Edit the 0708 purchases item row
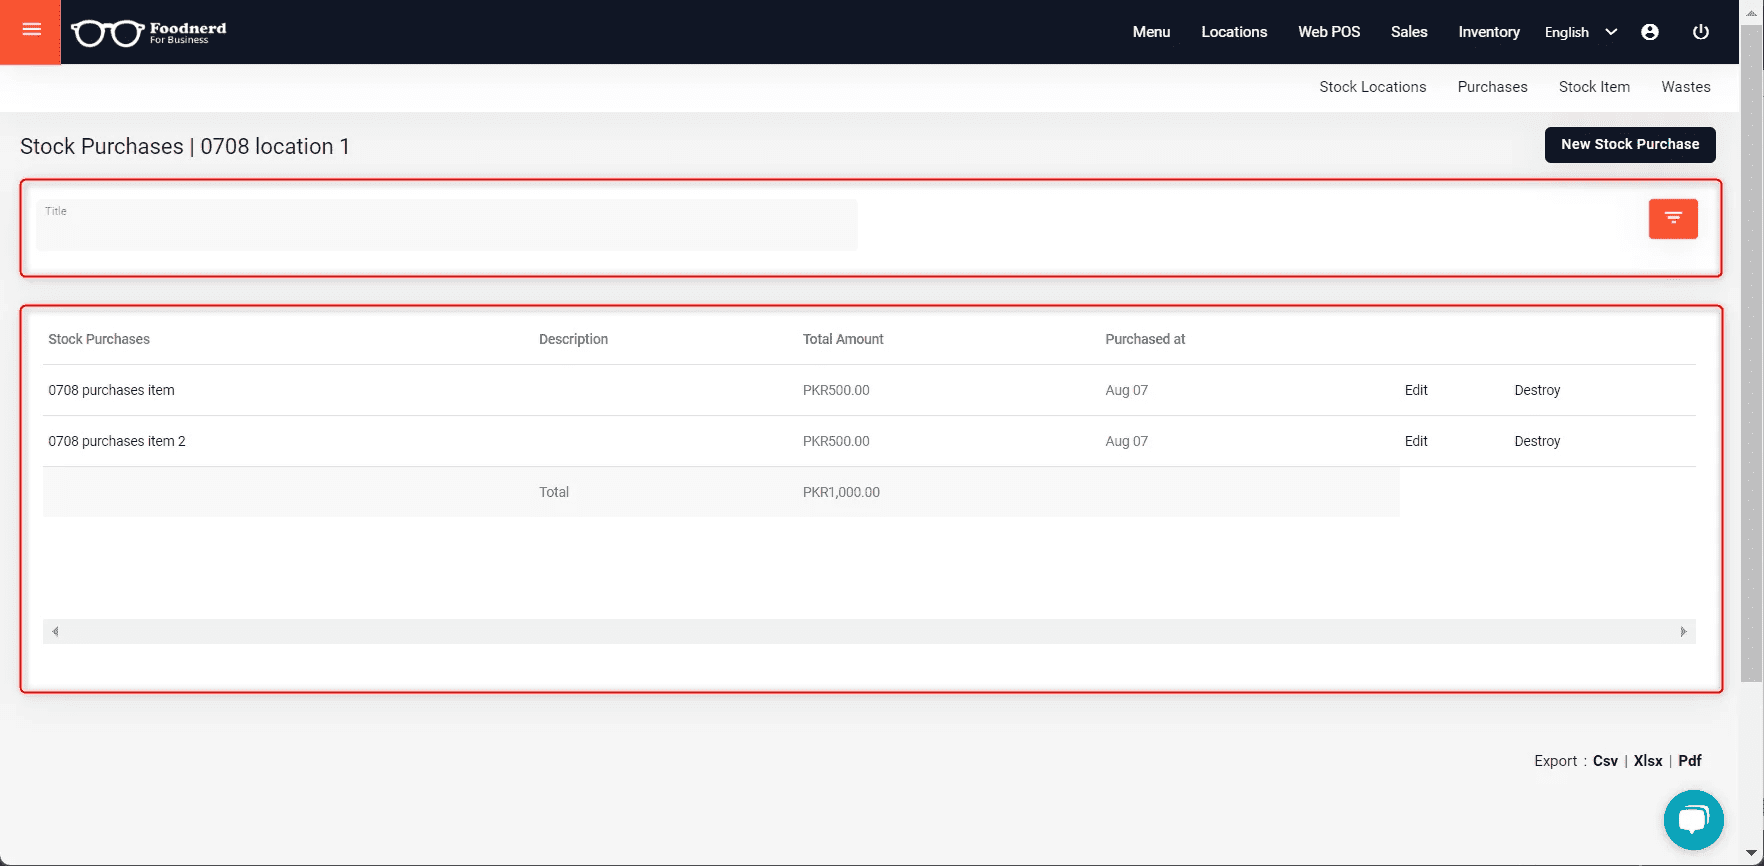1764x866 pixels. [1416, 390]
